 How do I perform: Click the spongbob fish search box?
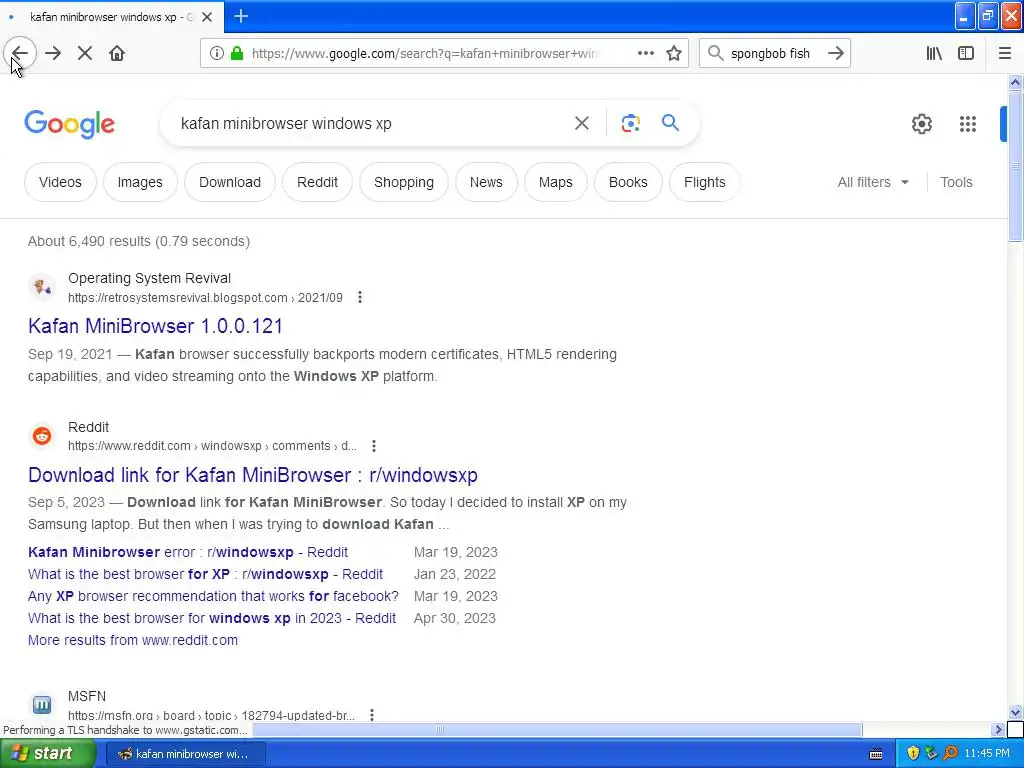[775, 54]
